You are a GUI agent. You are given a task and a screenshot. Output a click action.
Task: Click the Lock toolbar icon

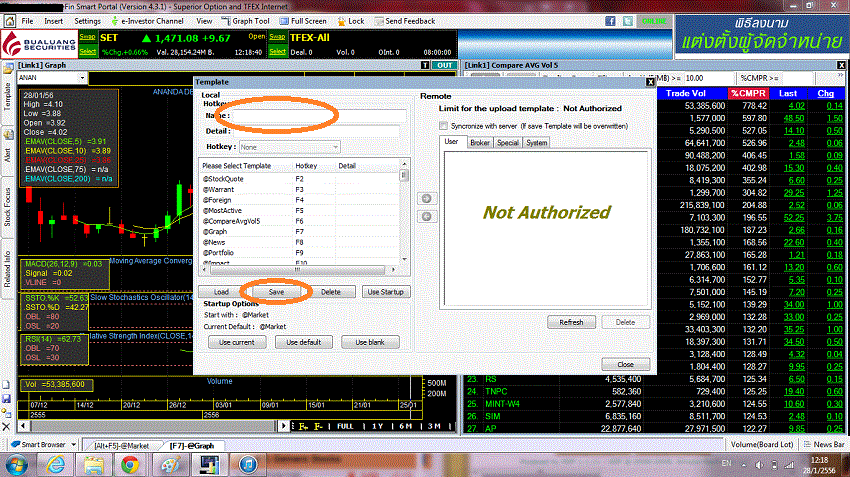(351, 21)
